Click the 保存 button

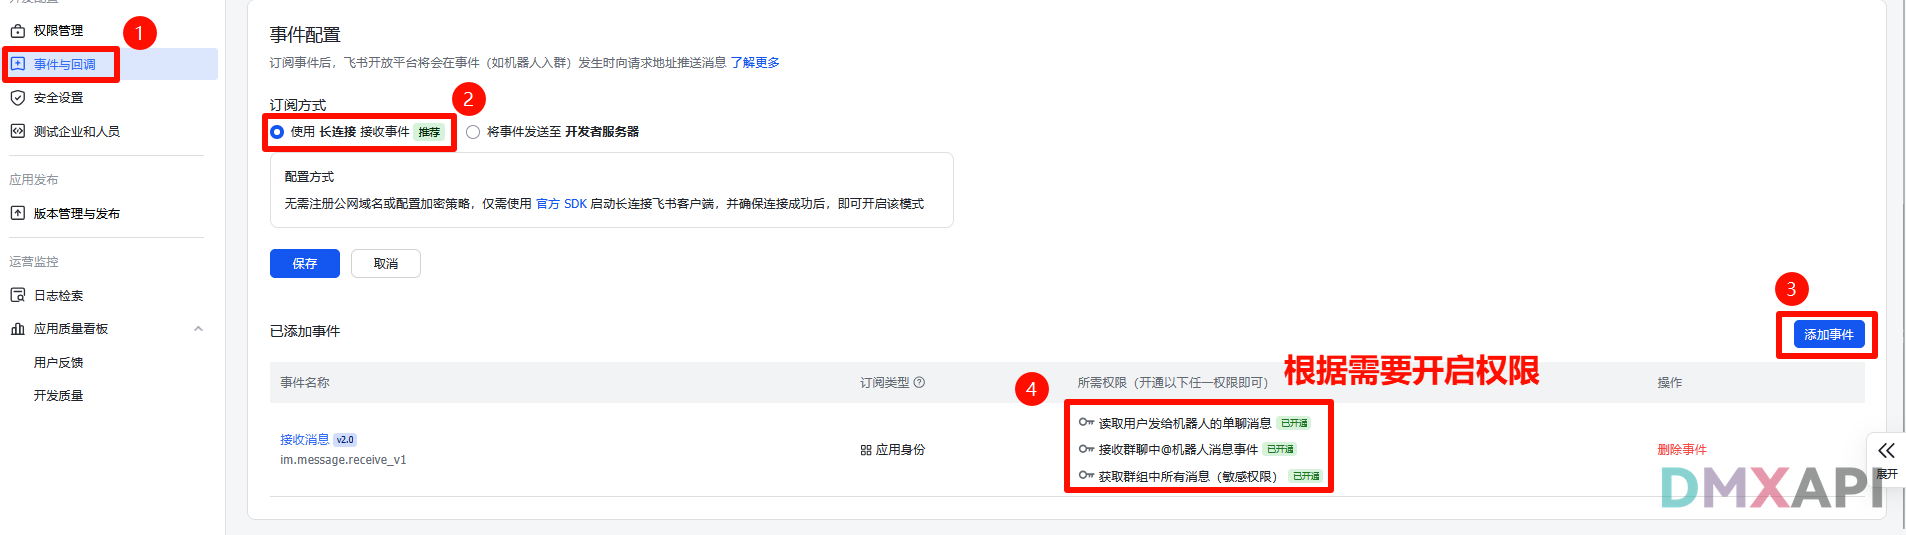(305, 263)
